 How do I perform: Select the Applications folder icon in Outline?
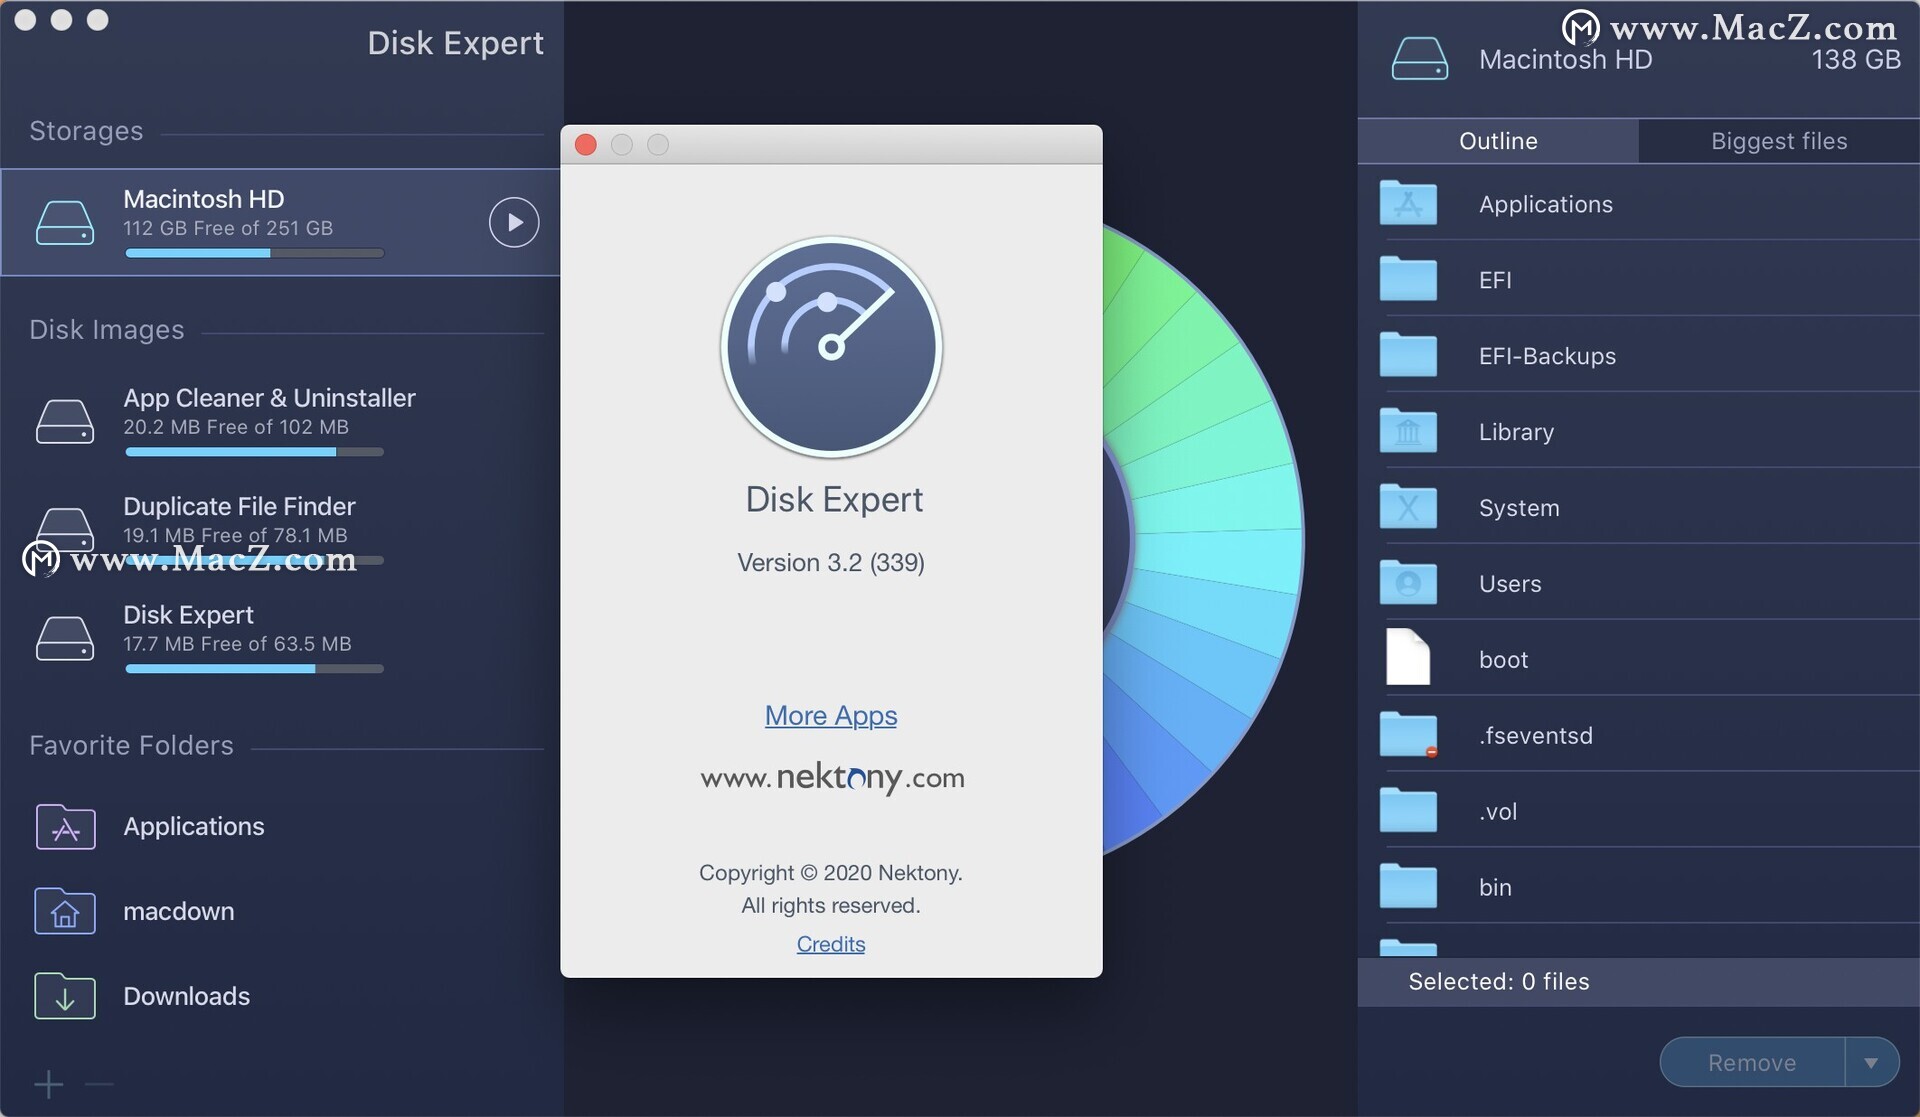pos(1408,203)
